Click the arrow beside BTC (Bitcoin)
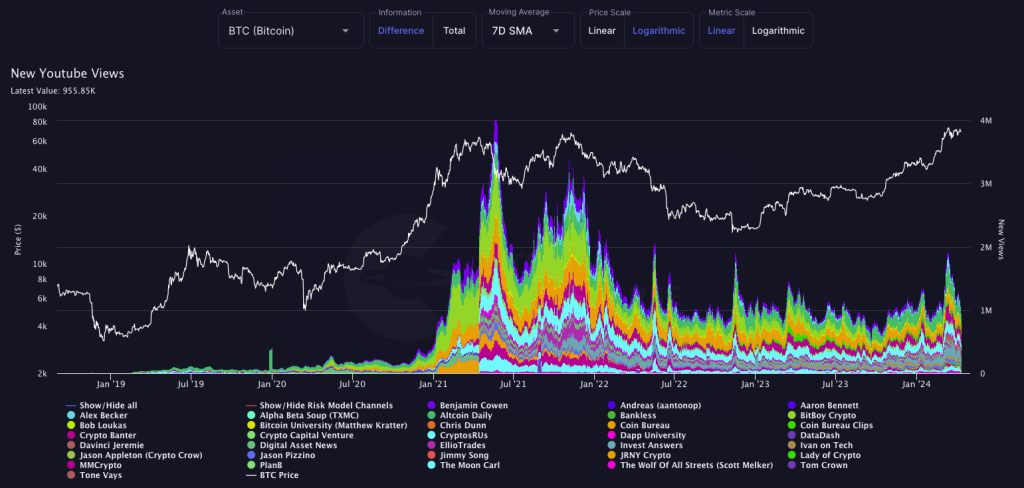The width and height of the screenshot is (1024, 488). click(x=346, y=31)
